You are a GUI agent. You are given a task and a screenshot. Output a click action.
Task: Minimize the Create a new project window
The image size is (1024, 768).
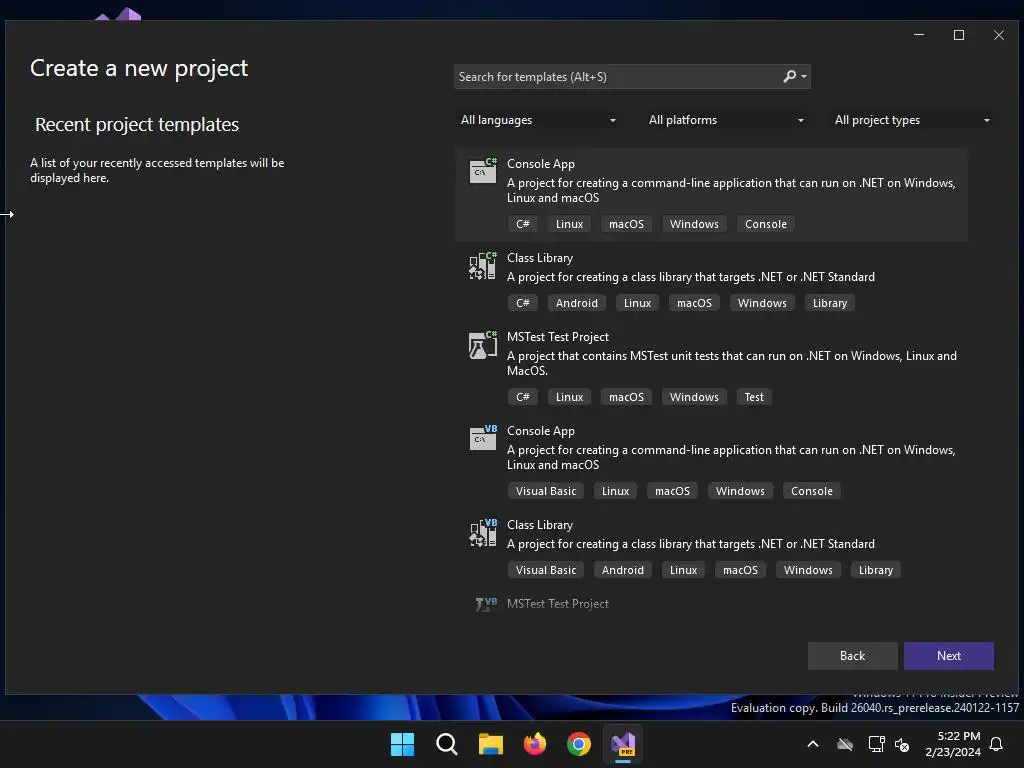919,35
